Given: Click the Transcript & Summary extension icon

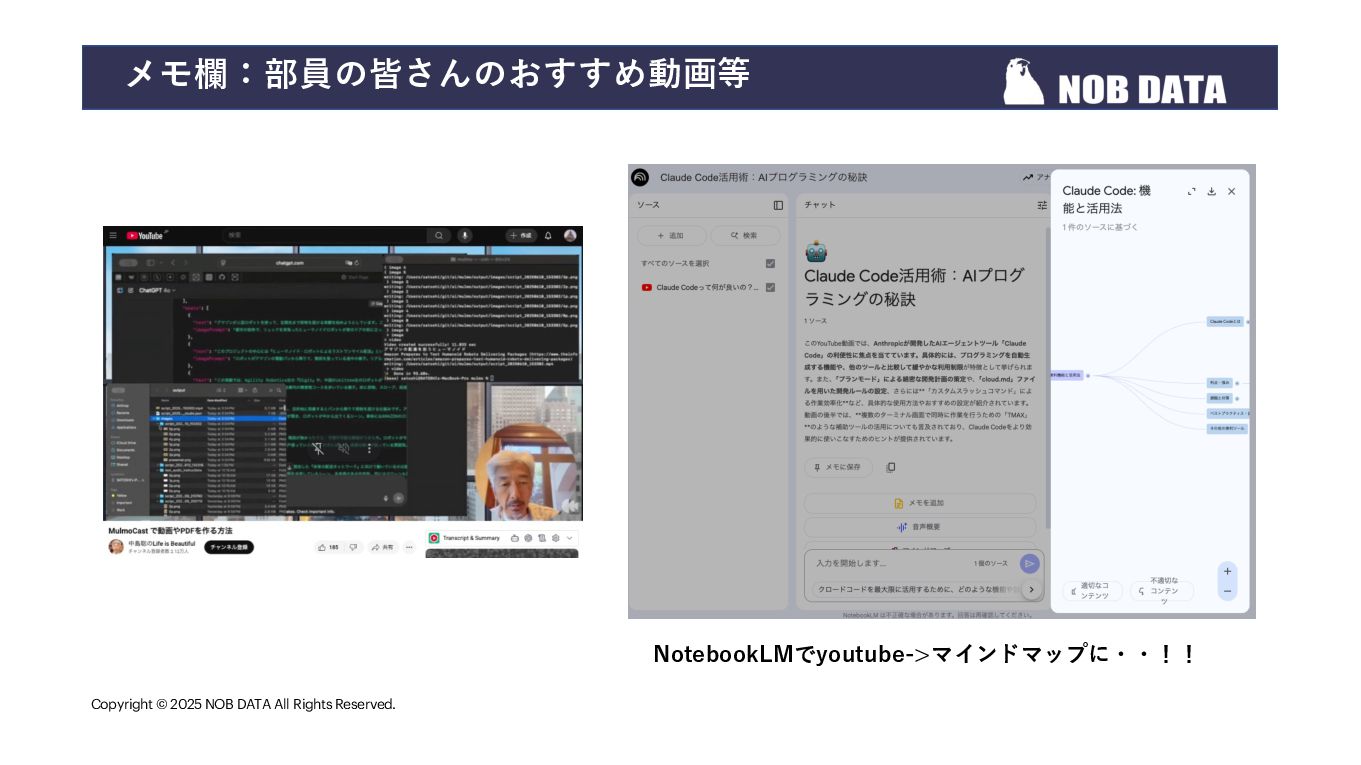Looking at the screenshot, I should (434, 538).
